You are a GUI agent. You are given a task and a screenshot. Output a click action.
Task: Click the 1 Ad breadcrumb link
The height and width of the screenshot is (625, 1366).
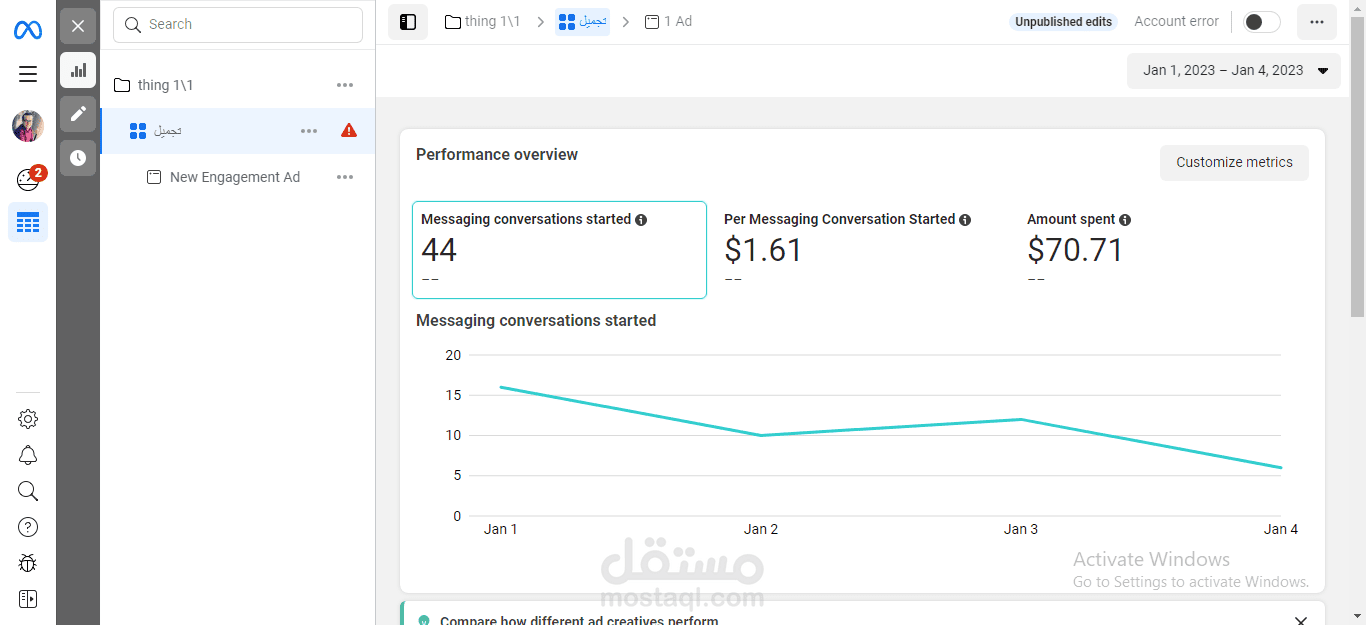click(x=669, y=22)
